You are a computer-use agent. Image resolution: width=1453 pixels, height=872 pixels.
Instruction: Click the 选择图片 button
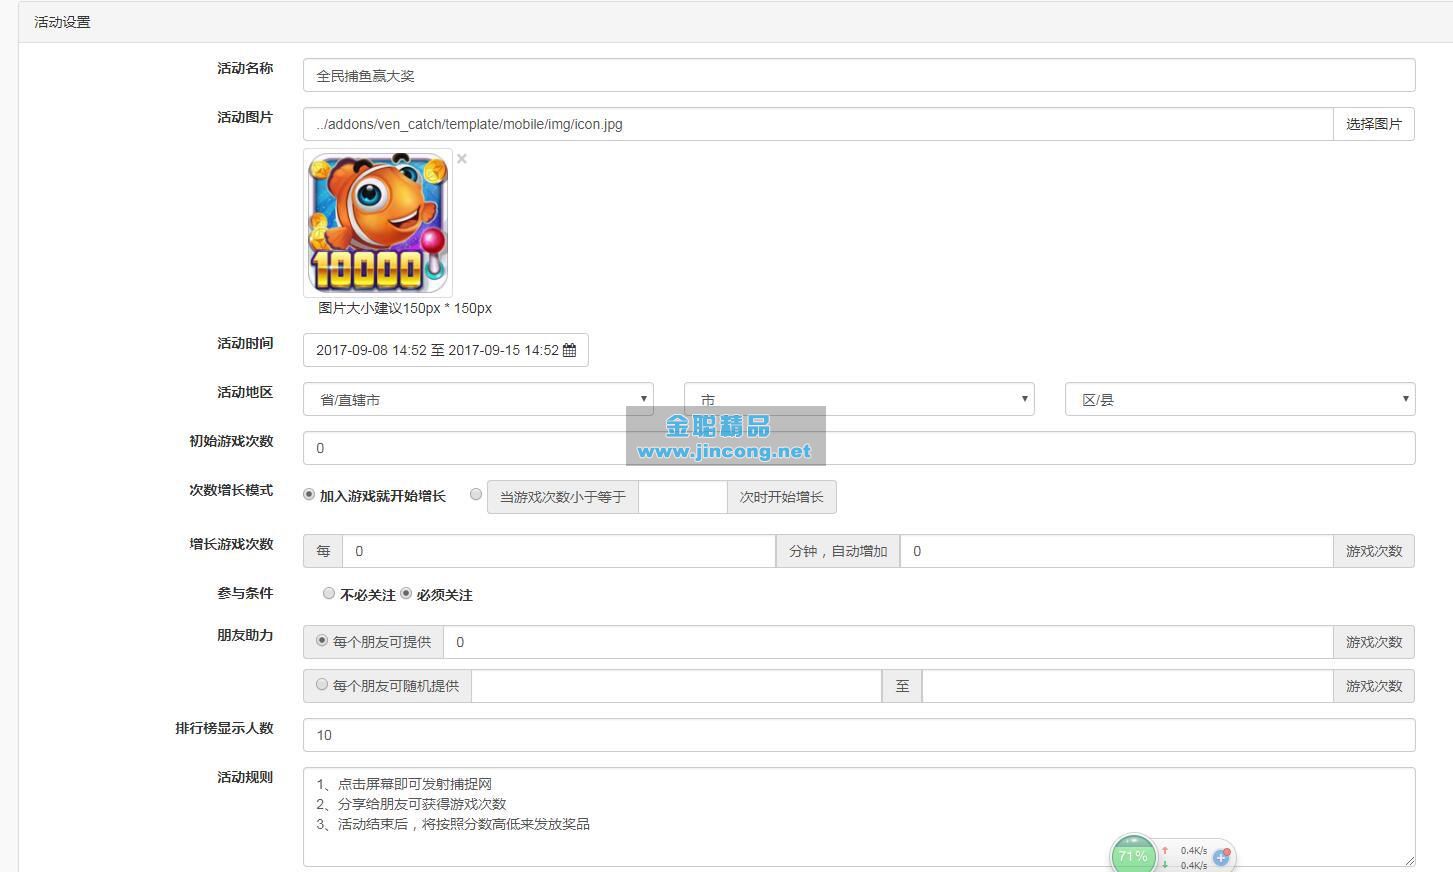1374,124
